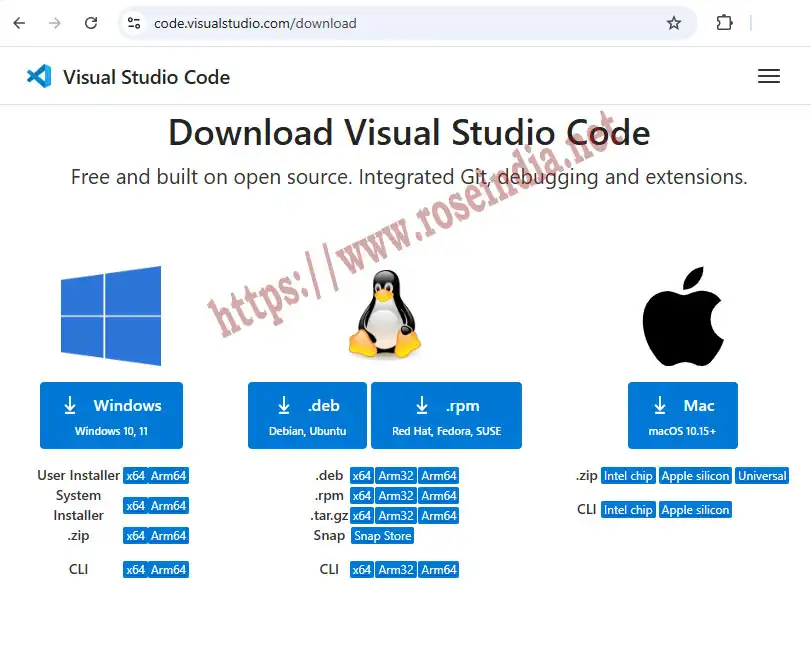Viewport: 811px width, 650px height.
Task: Go back to the previous page
Action: pos(19,23)
